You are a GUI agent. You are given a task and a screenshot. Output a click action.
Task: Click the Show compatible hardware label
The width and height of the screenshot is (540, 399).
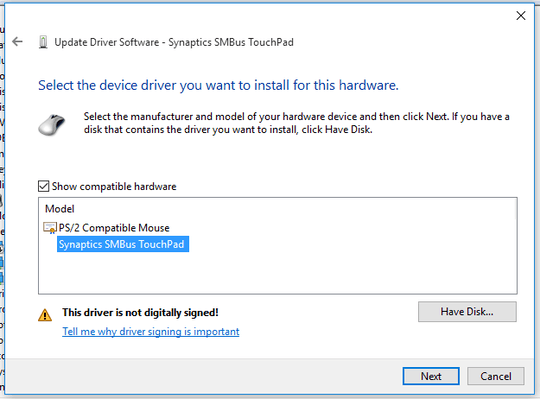click(x=114, y=186)
